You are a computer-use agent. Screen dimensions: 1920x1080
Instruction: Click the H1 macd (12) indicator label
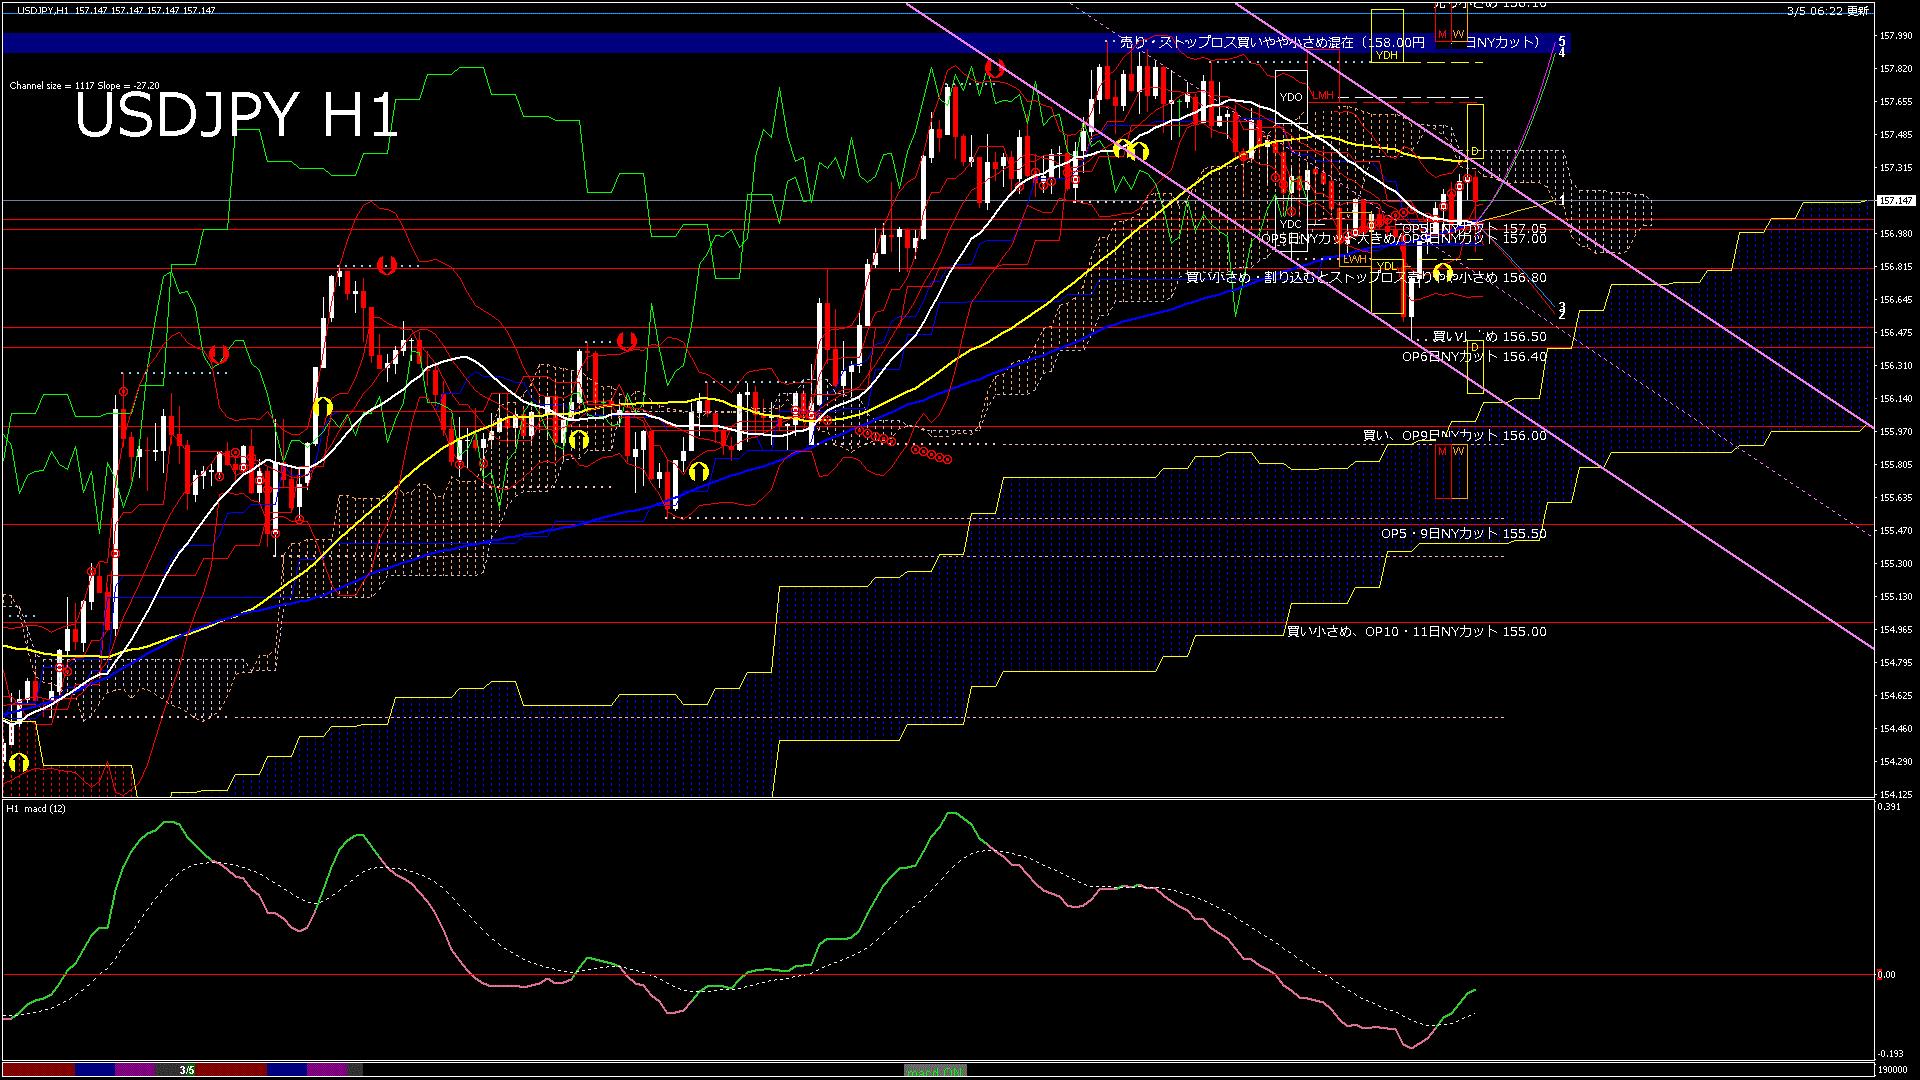point(36,808)
